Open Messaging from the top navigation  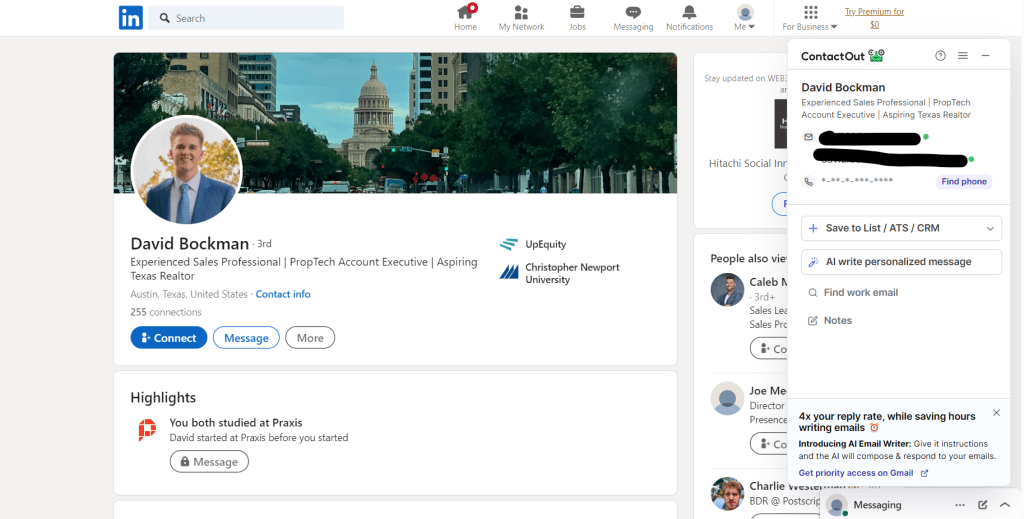632,13
